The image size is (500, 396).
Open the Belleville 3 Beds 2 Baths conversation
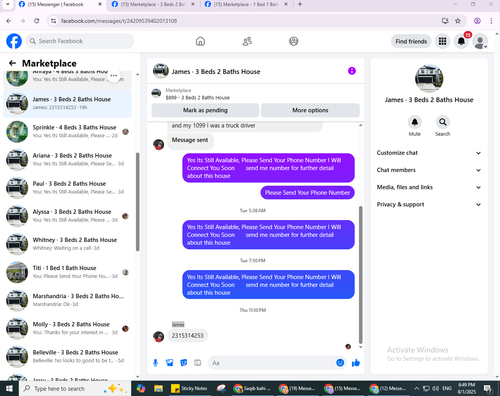[67, 356]
